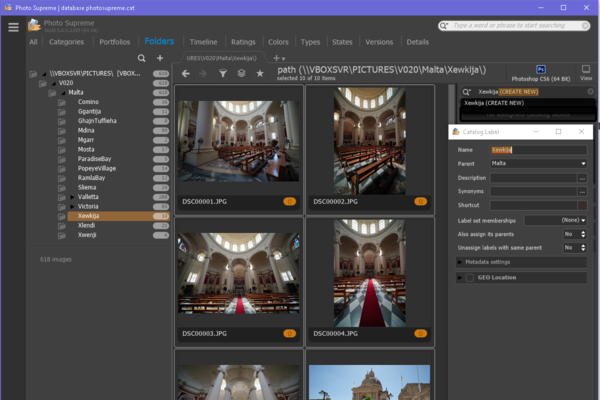Select the DSC00003.JPG thumbnail

tap(238, 273)
